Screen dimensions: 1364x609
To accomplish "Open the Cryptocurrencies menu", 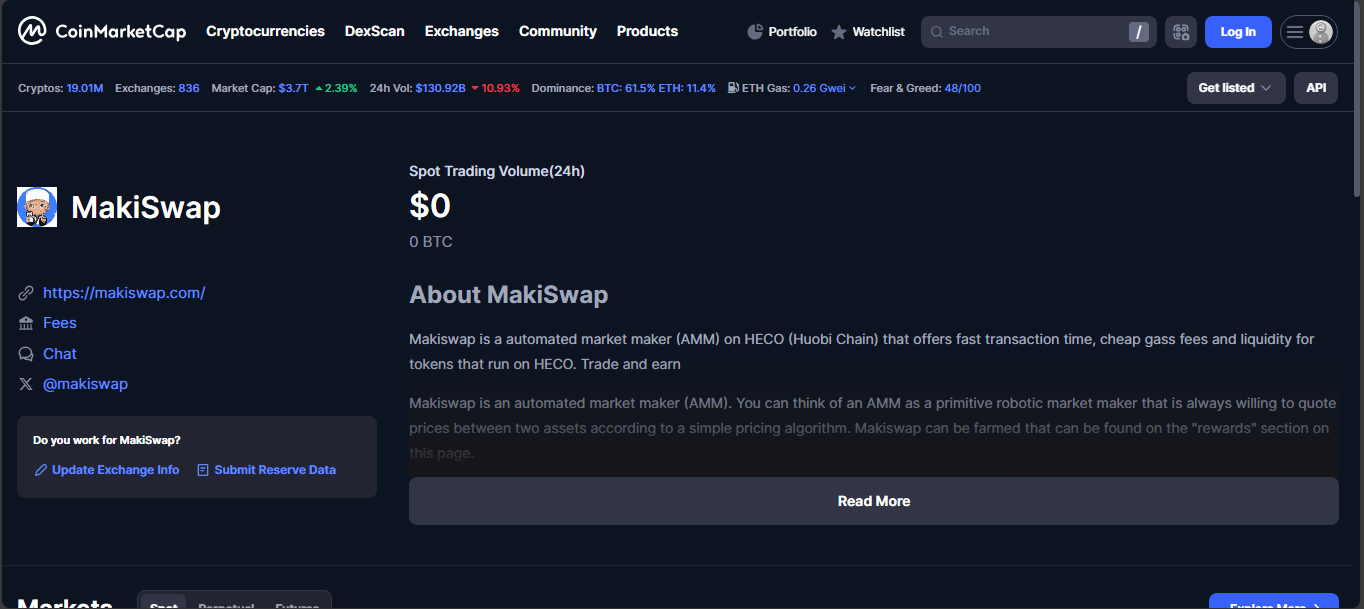I will click(x=265, y=32).
